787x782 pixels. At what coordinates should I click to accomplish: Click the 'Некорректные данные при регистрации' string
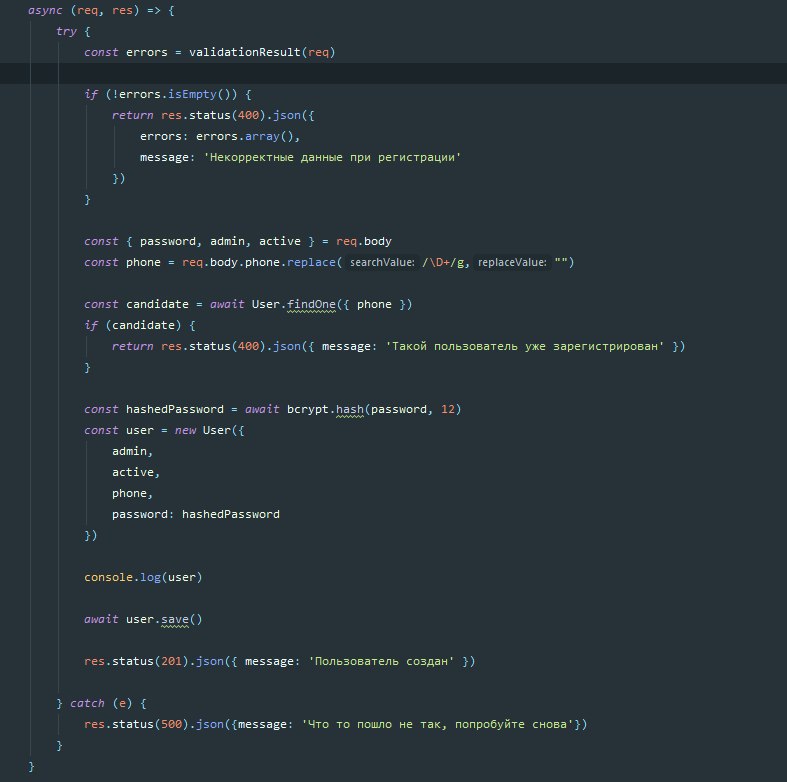tap(332, 158)
